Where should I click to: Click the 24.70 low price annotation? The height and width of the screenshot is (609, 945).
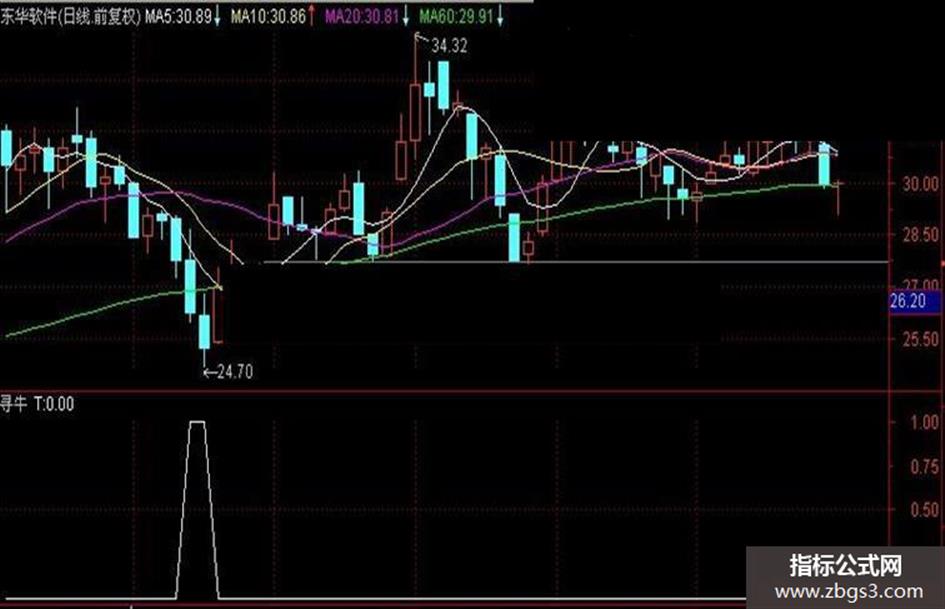tap(234, 371)
